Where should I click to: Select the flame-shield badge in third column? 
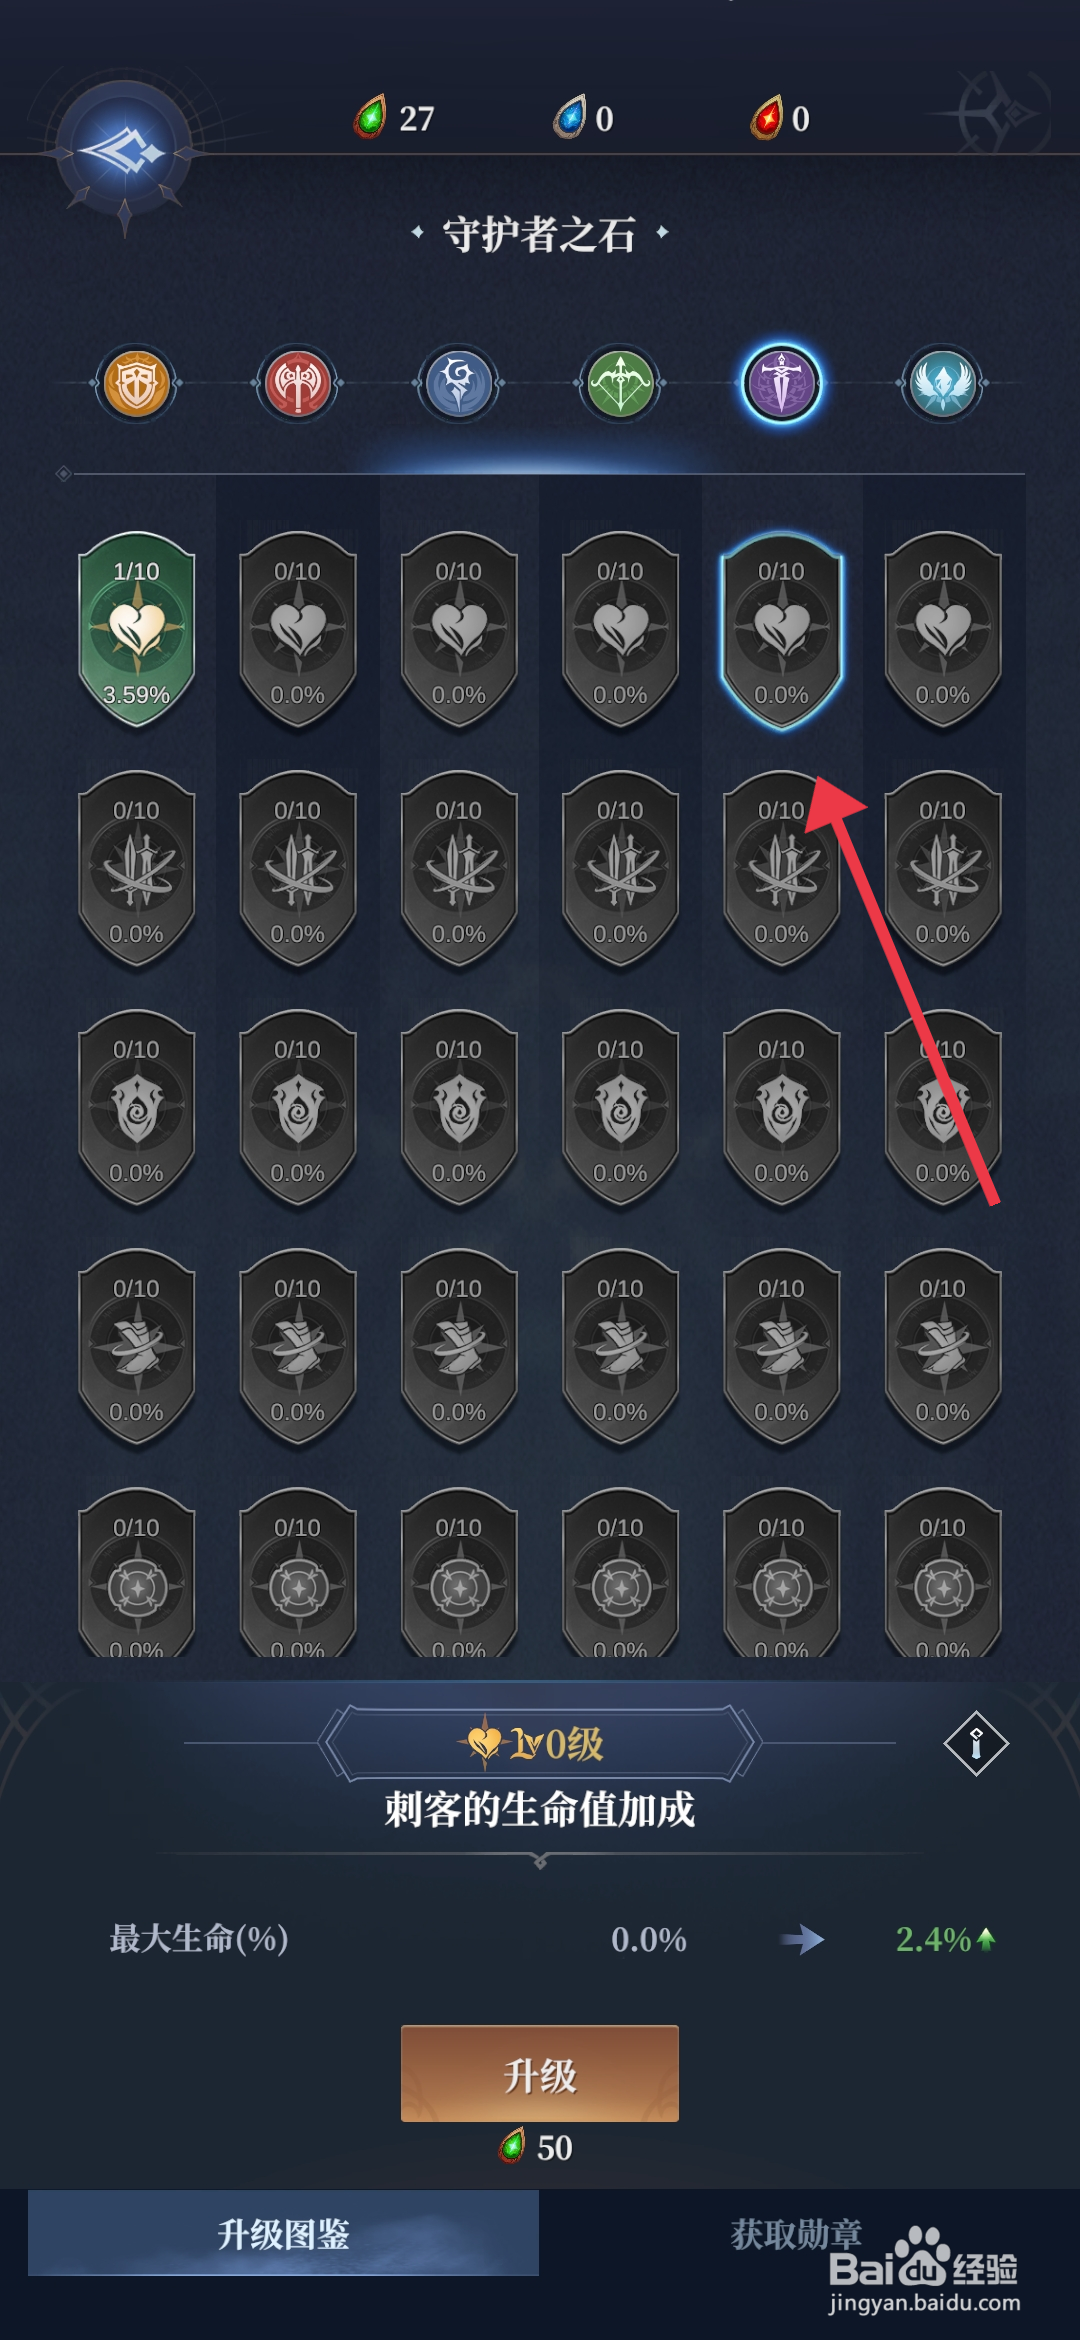click(459, 1108)
